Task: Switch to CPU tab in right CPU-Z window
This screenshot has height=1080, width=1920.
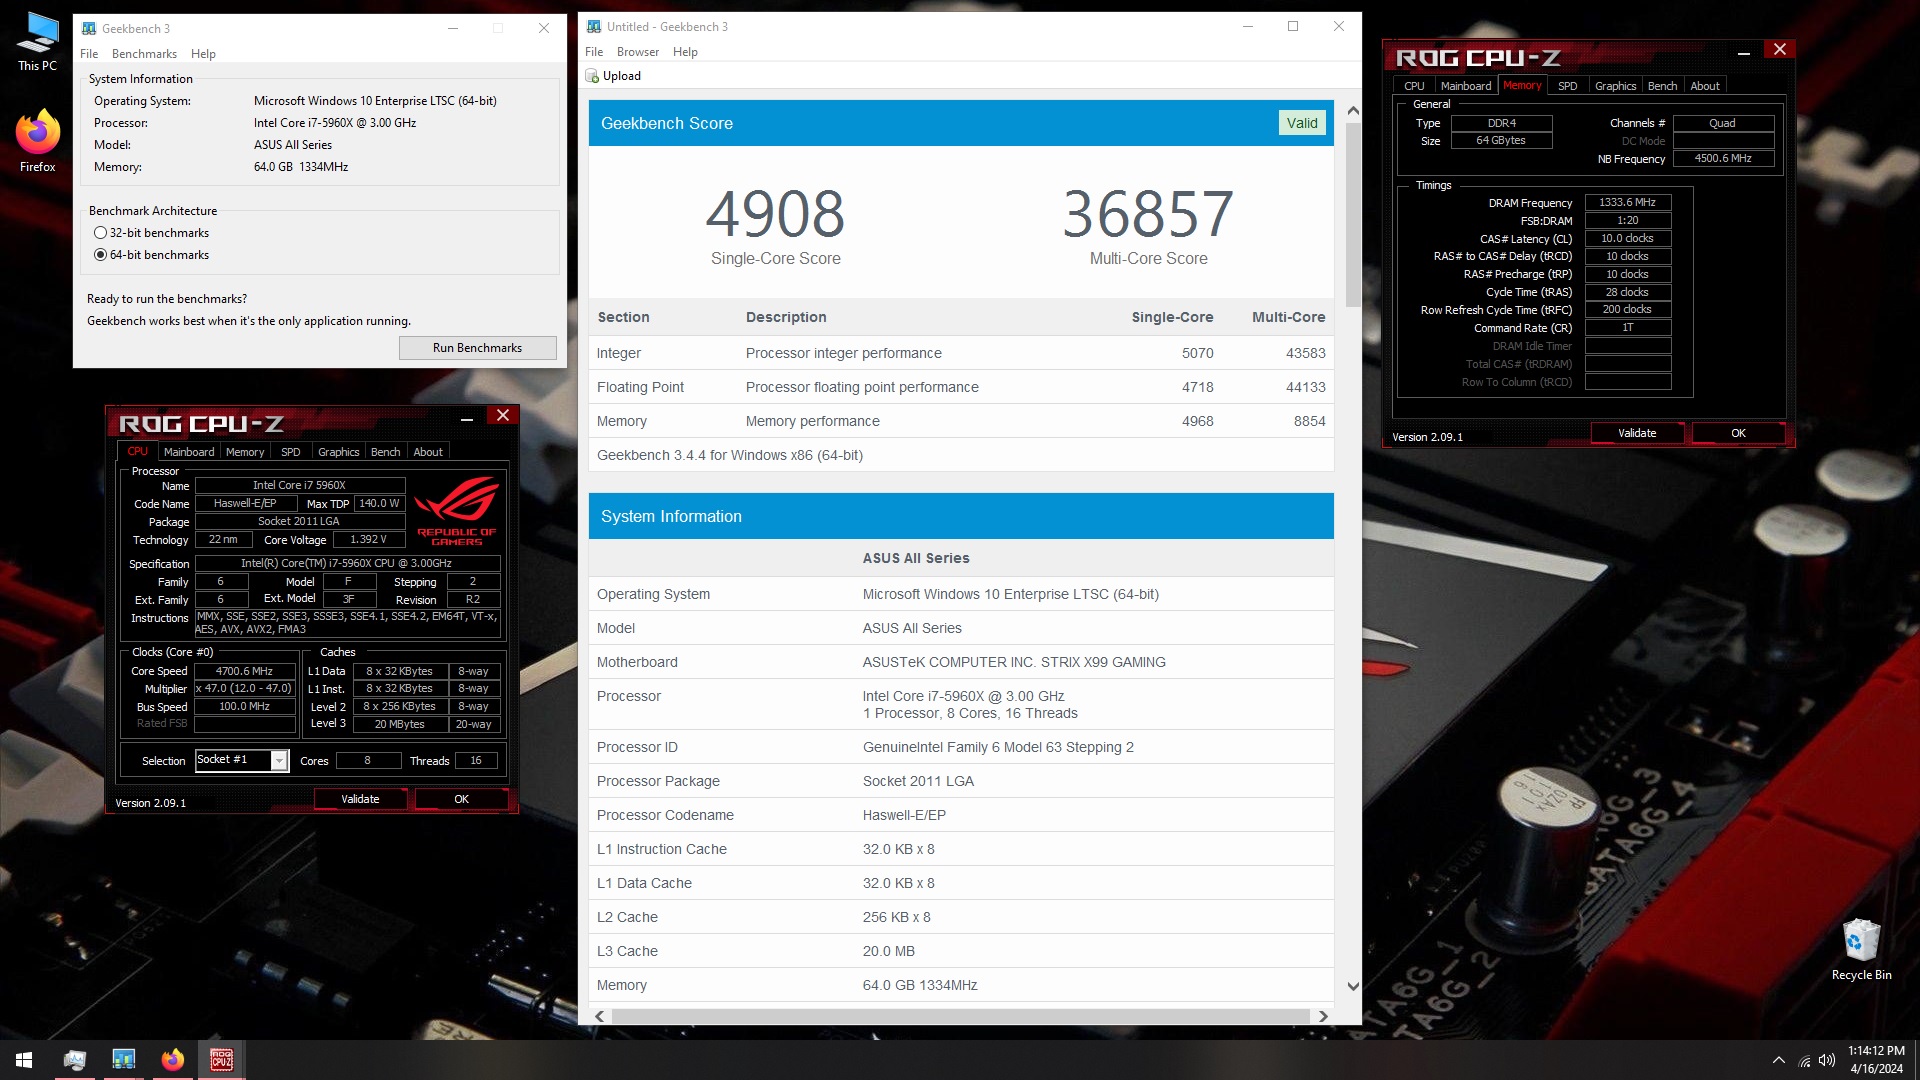Action: point(1414,86)
